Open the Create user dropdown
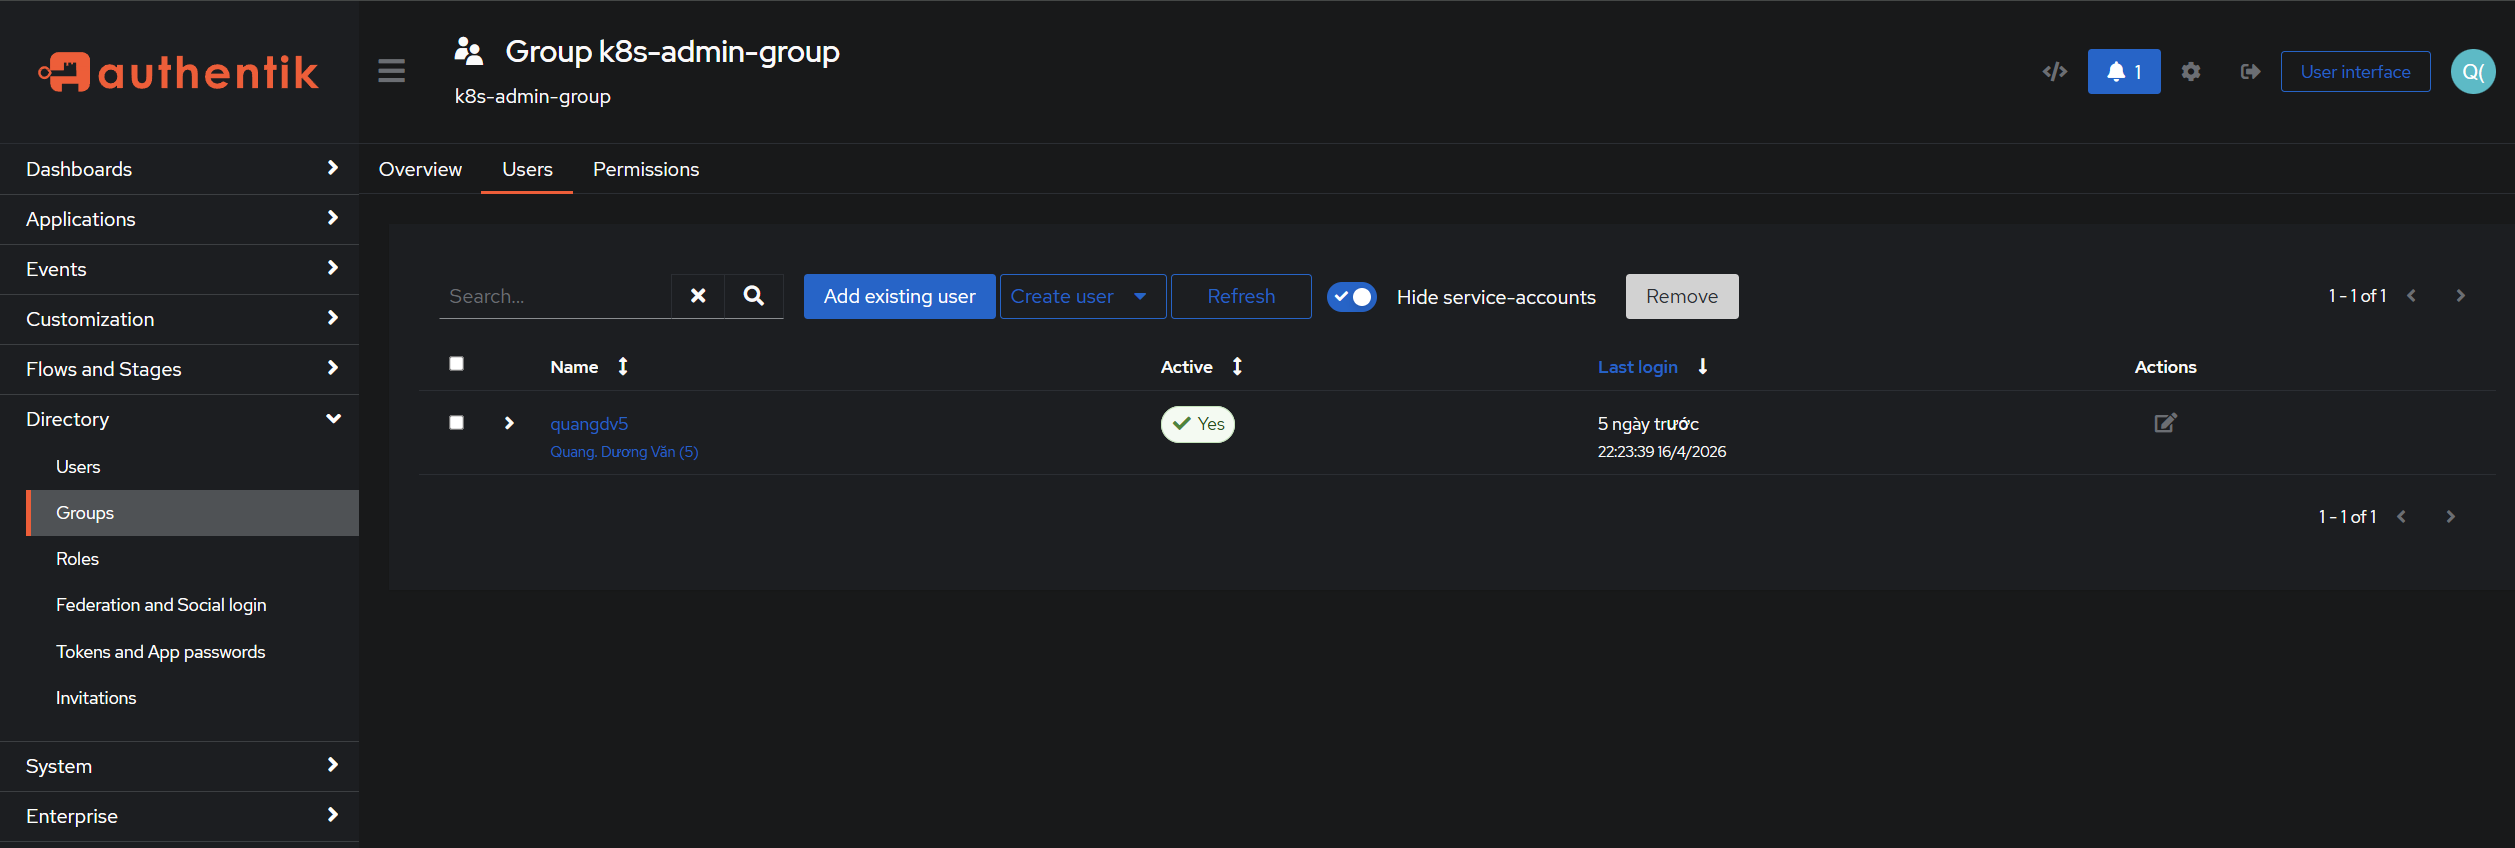The image size is (2515, 848). click(1083, 297)
